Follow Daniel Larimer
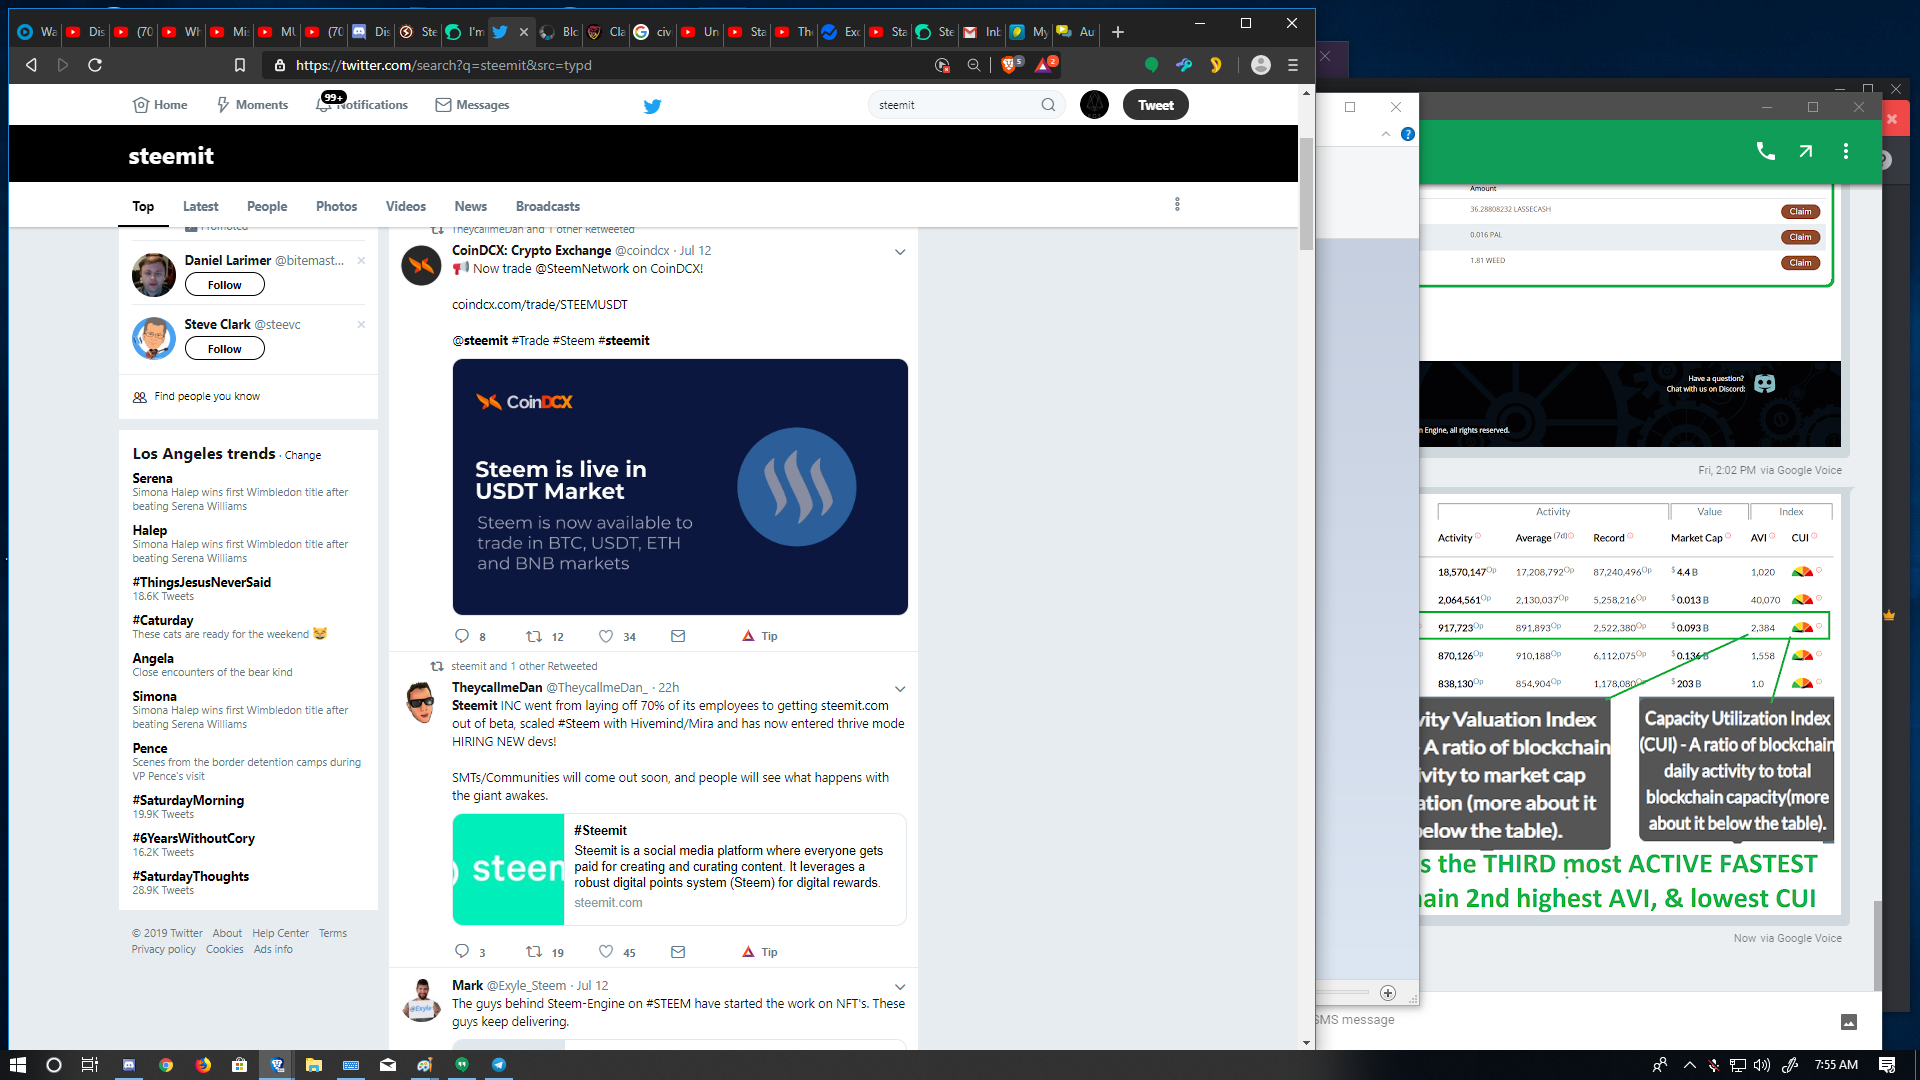 [x=225, y=285]
